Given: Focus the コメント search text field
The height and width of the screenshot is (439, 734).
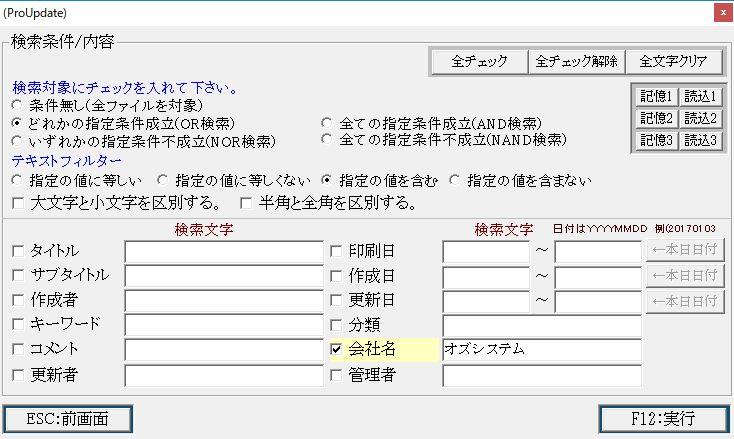Looking at the screenshot, I should click(224, 351).
